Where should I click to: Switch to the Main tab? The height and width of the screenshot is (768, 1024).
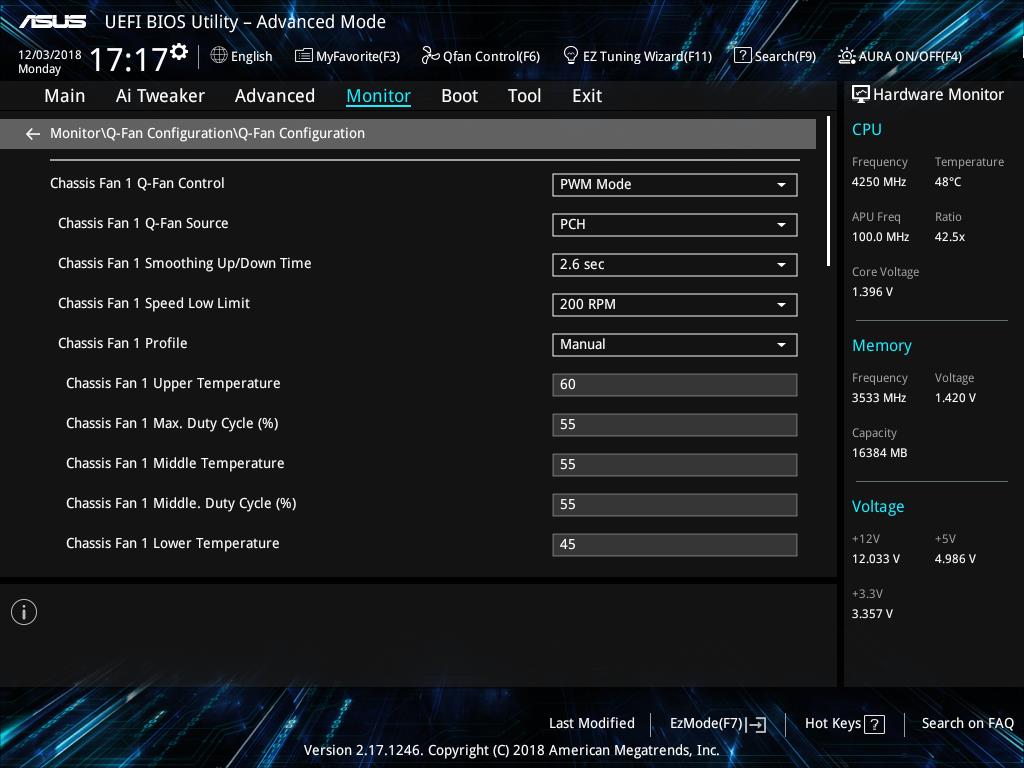(65, 96)
